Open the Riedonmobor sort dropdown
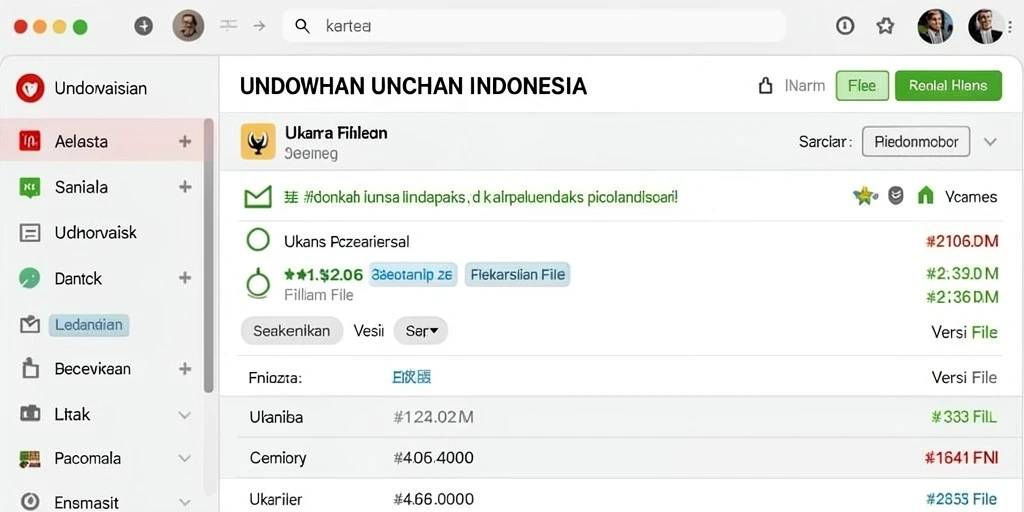 pyautogui.click(x=916, y=142)
